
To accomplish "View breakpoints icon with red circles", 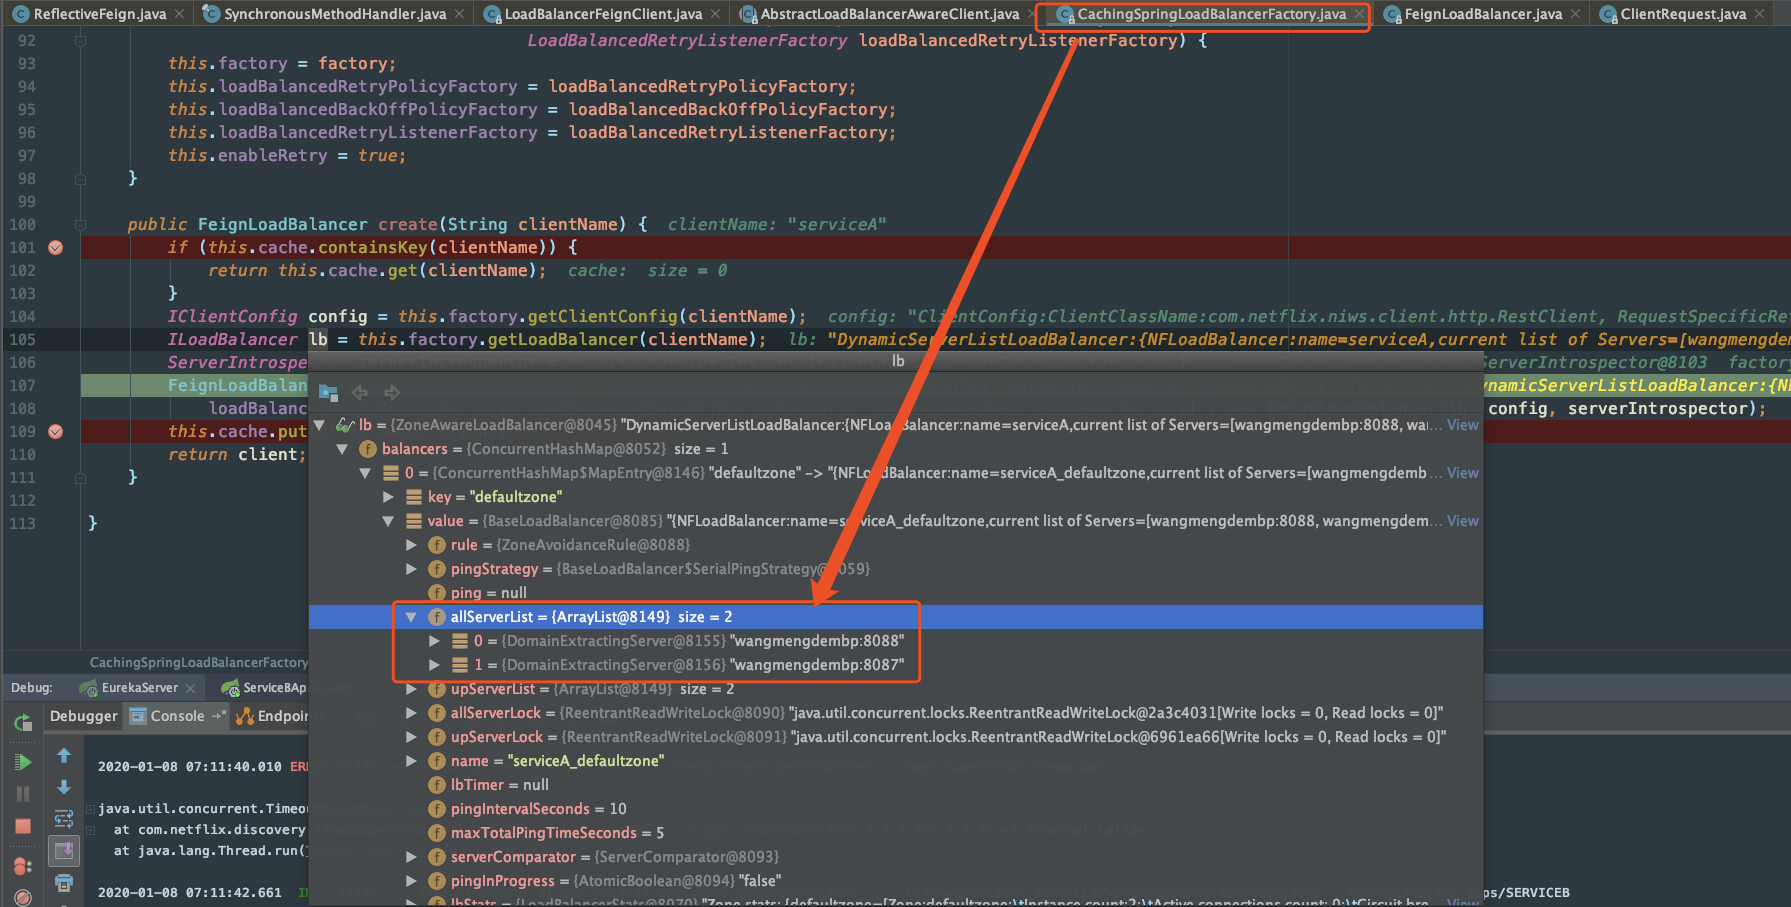I will pos(22,866).
